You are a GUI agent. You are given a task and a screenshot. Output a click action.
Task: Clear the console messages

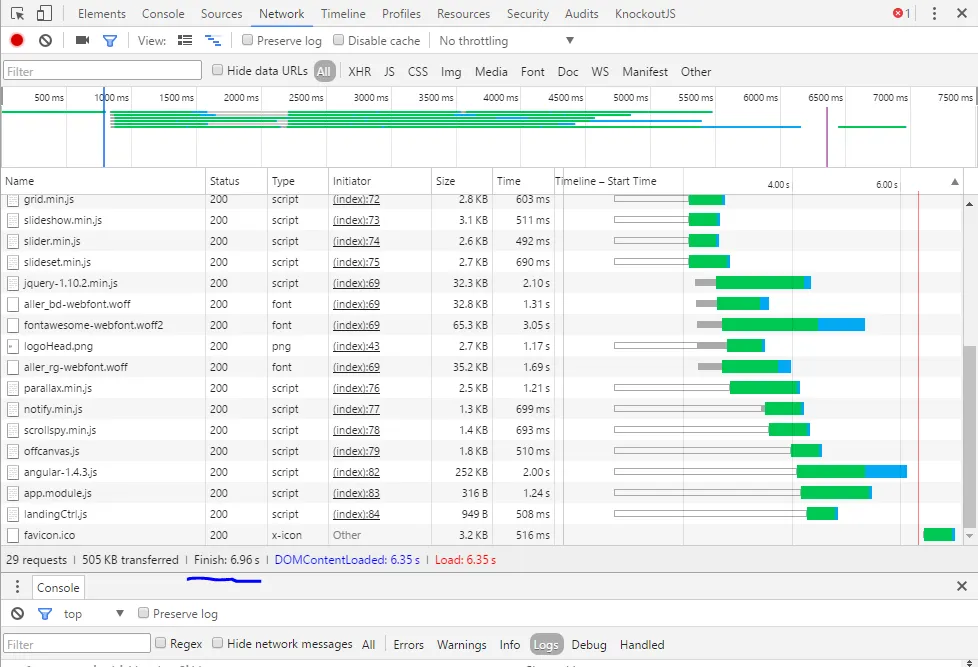pos(17,614)
